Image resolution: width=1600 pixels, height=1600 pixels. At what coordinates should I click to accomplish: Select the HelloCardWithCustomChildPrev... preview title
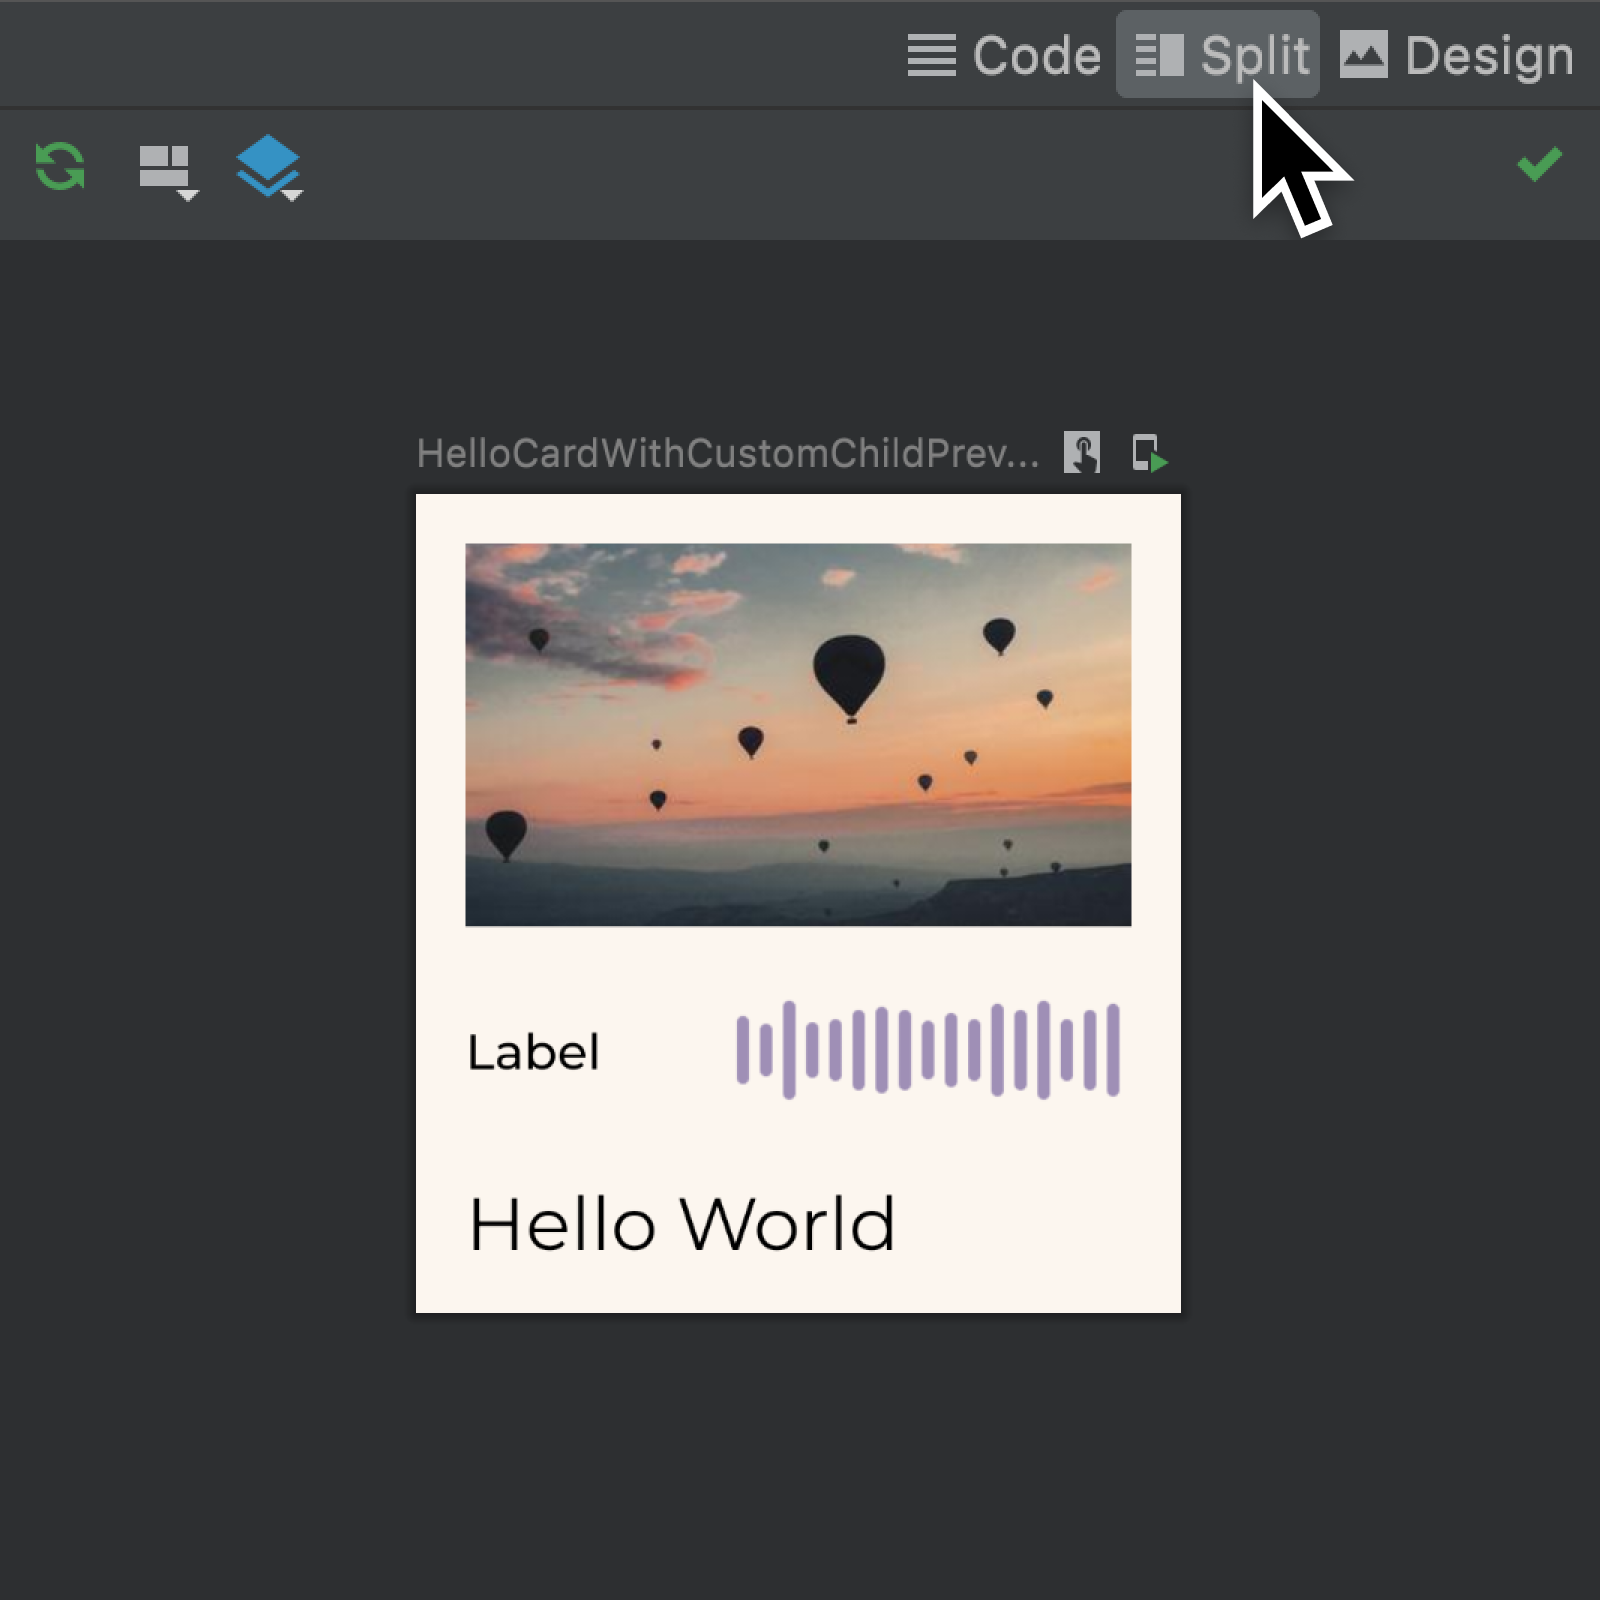728,453
